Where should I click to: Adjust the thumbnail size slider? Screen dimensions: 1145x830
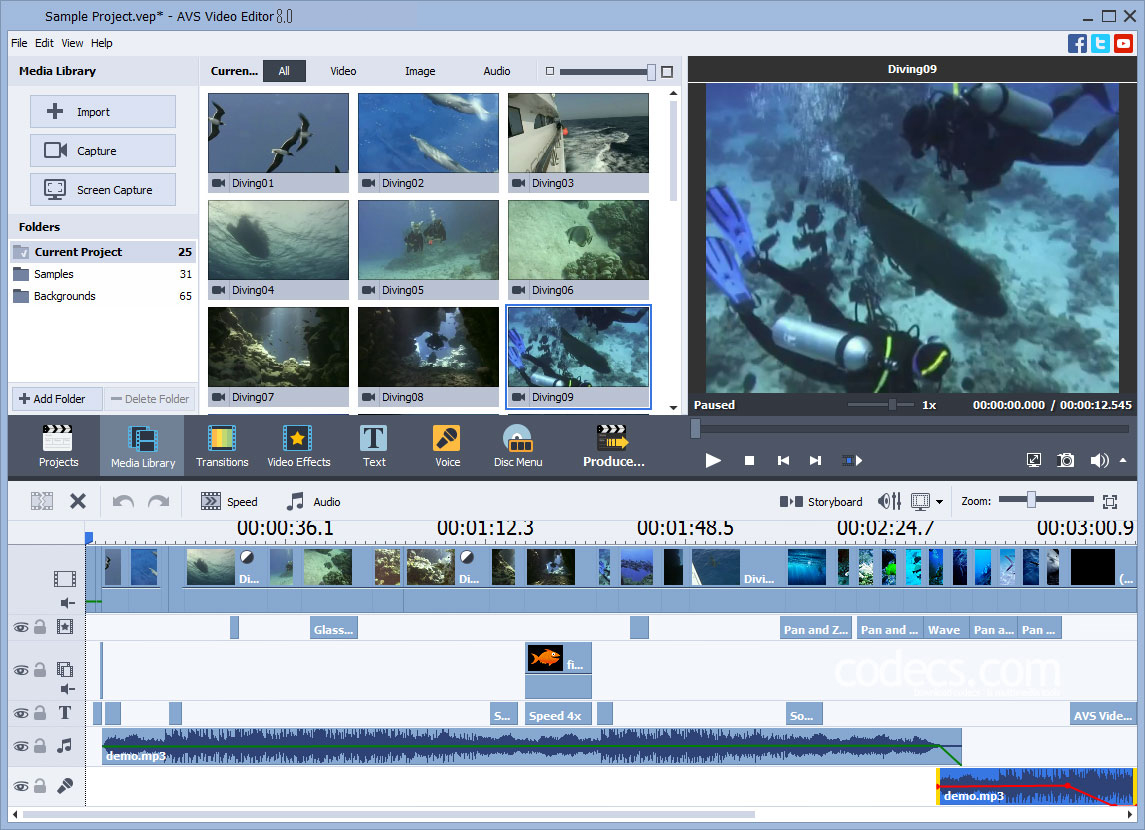click(x=650, y=72)
